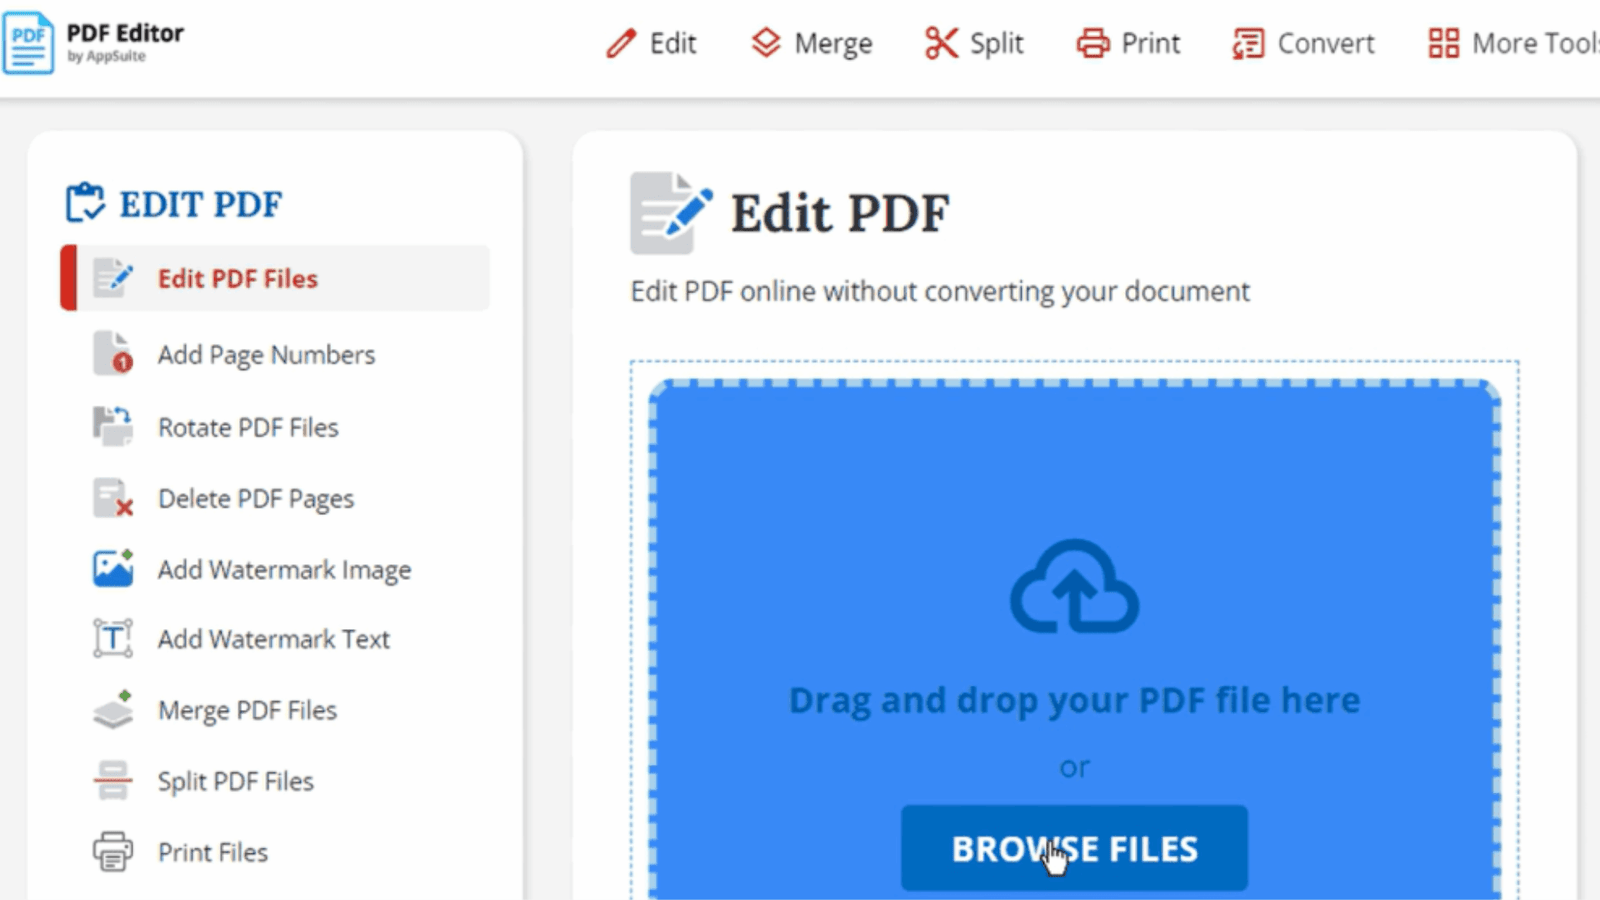
Task: Select the Add Watermark Image tool
Action: click(x=283, y=569)
